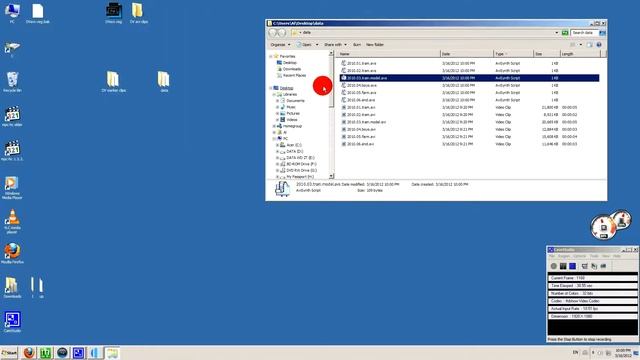Collapse the Libraries tree node
Viewport: 640px width, 360px height.
(274, 94)
